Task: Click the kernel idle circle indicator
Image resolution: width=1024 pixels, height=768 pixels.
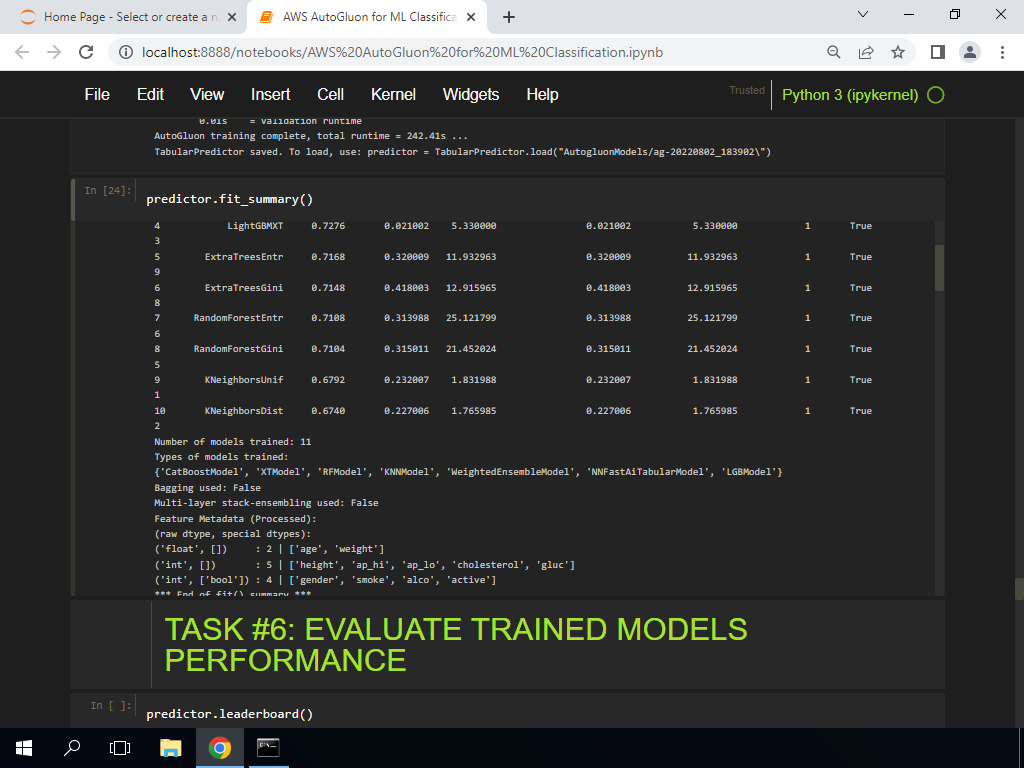Action: click(936, 95)
